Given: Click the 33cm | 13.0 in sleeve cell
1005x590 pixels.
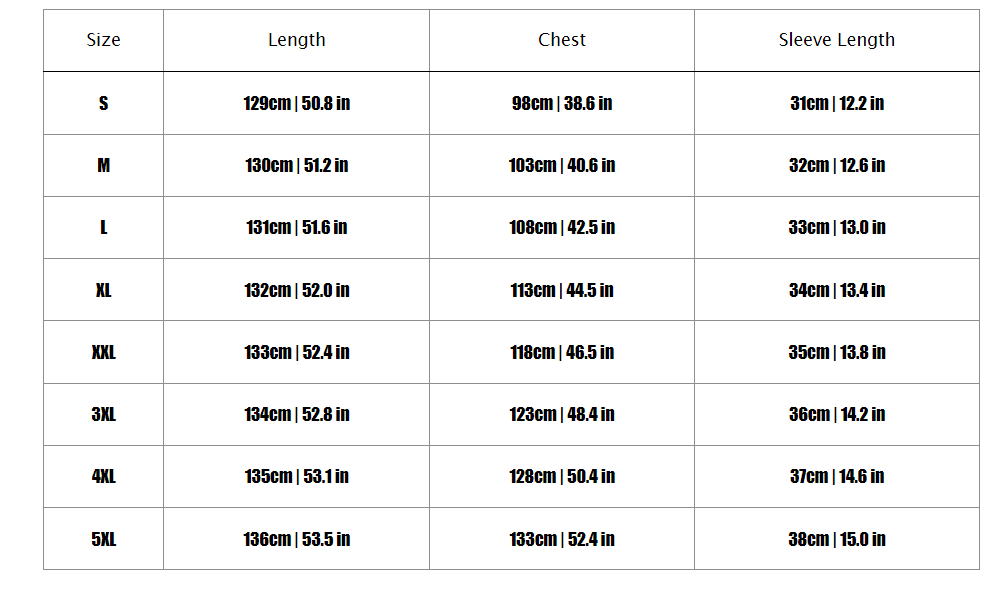Looking at the screenshot, I should click(837, 227).
